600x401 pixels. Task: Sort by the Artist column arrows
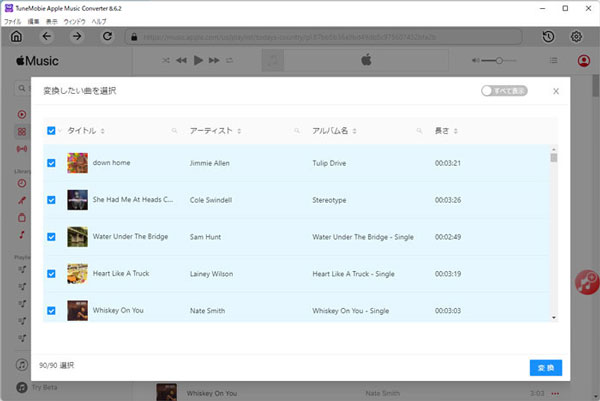(239, 131)
